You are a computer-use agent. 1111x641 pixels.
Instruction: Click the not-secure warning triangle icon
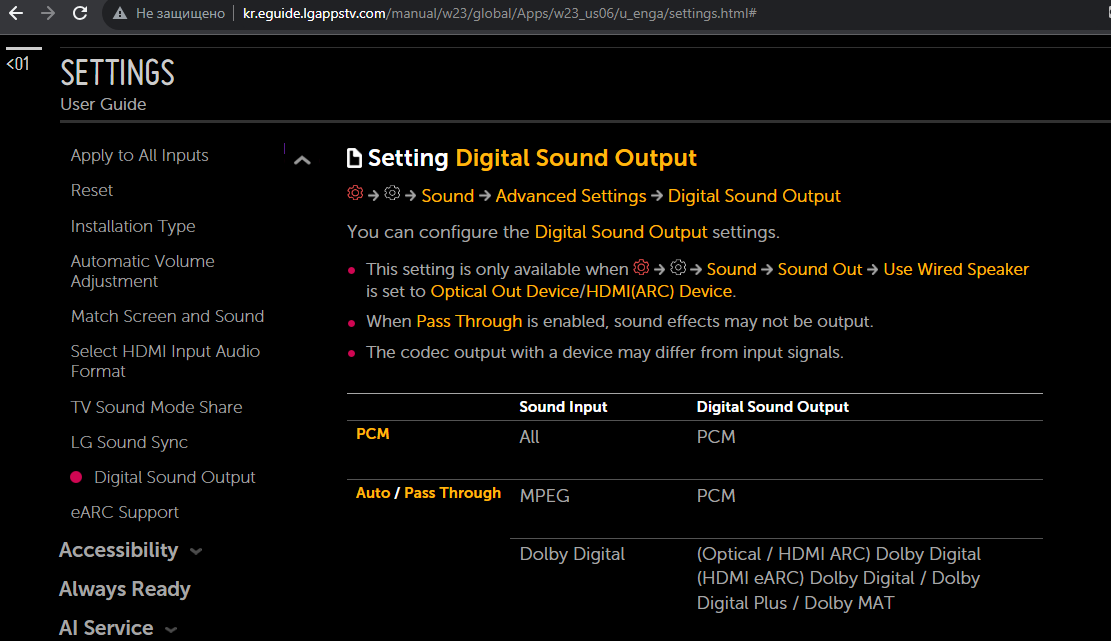coord(120,14)
